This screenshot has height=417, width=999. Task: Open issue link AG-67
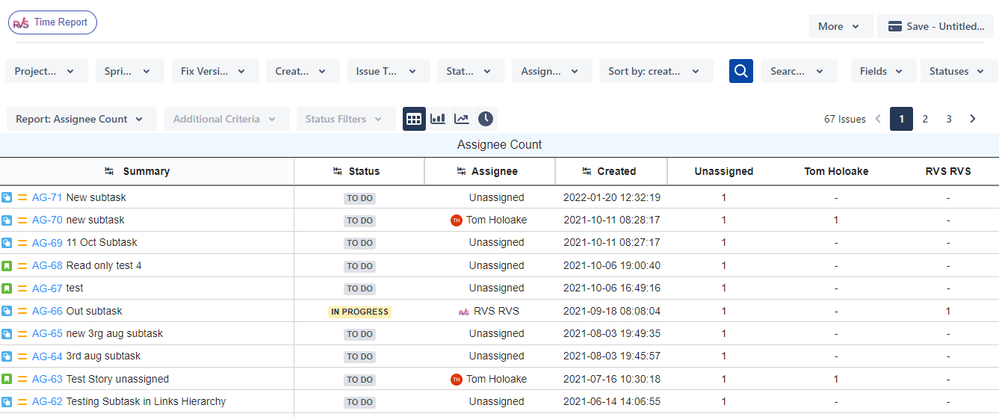[47, 288]
